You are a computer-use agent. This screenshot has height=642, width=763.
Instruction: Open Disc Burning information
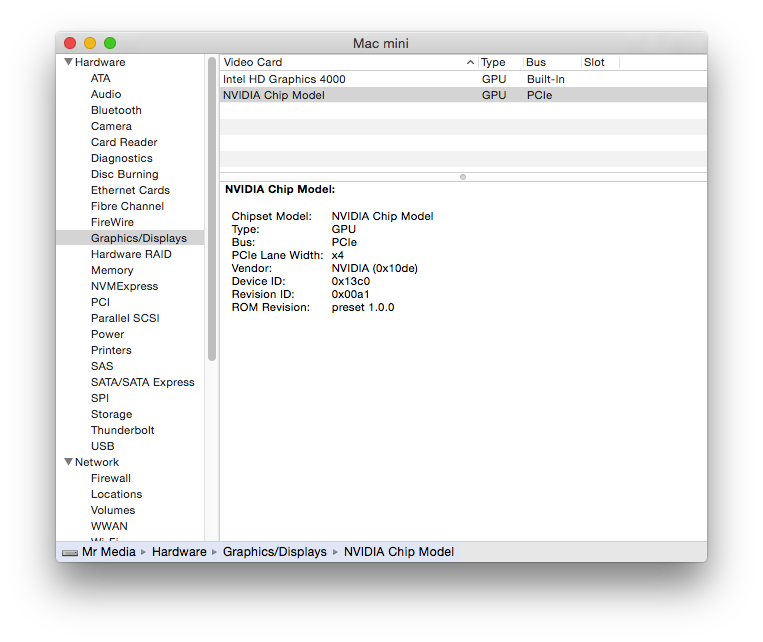point(125,174)
